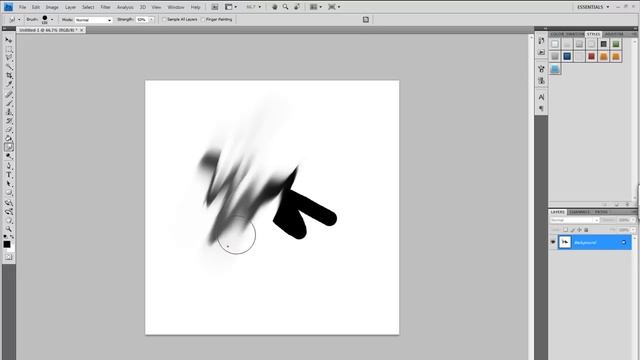Click the Rotate View icon in the application bar
This screenshot has width=640, height=360.
[x=297, y=7]
